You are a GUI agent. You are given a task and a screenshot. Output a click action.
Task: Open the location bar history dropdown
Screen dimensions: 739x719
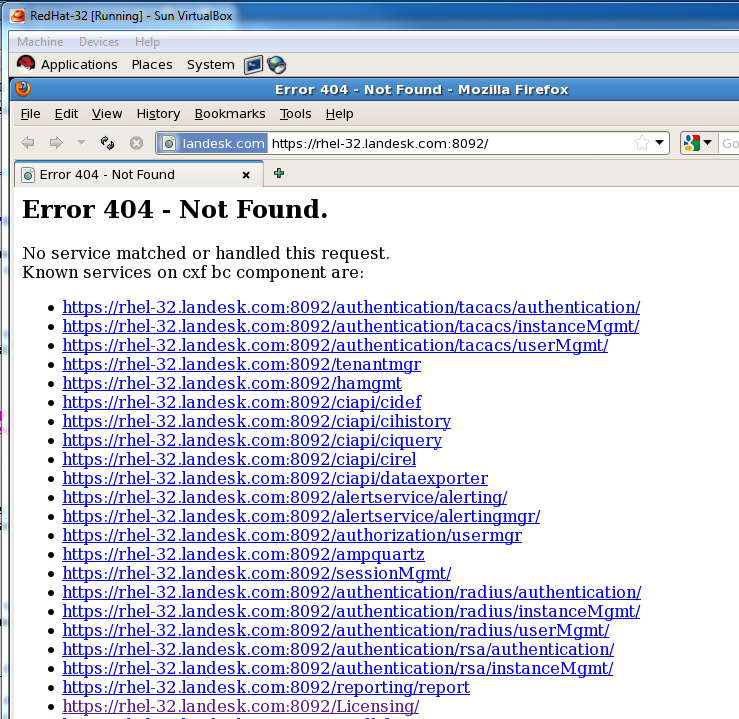[x=660, y=143]
